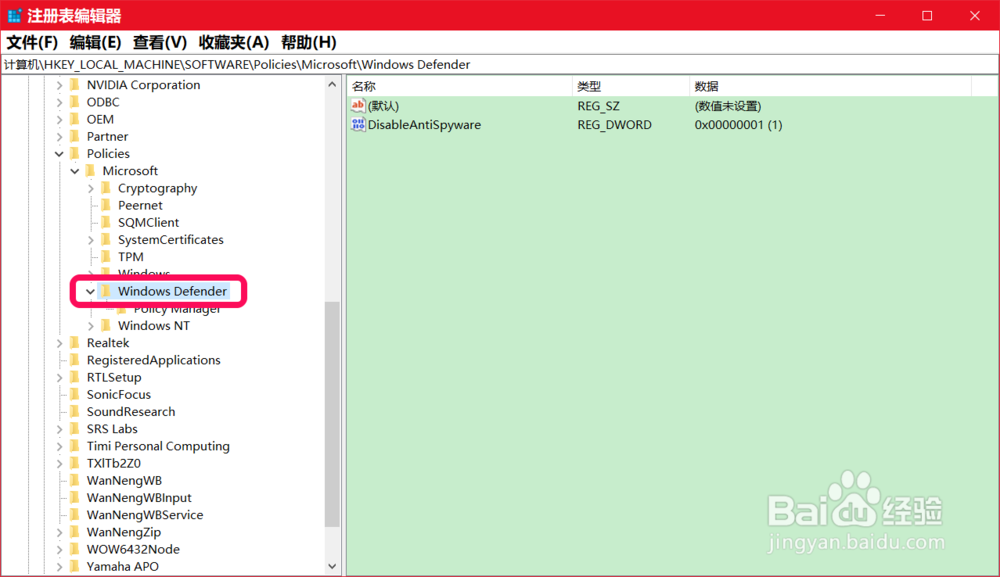
Task: Click the (默认) string value's ab icon
Action: tap(357, 105)
